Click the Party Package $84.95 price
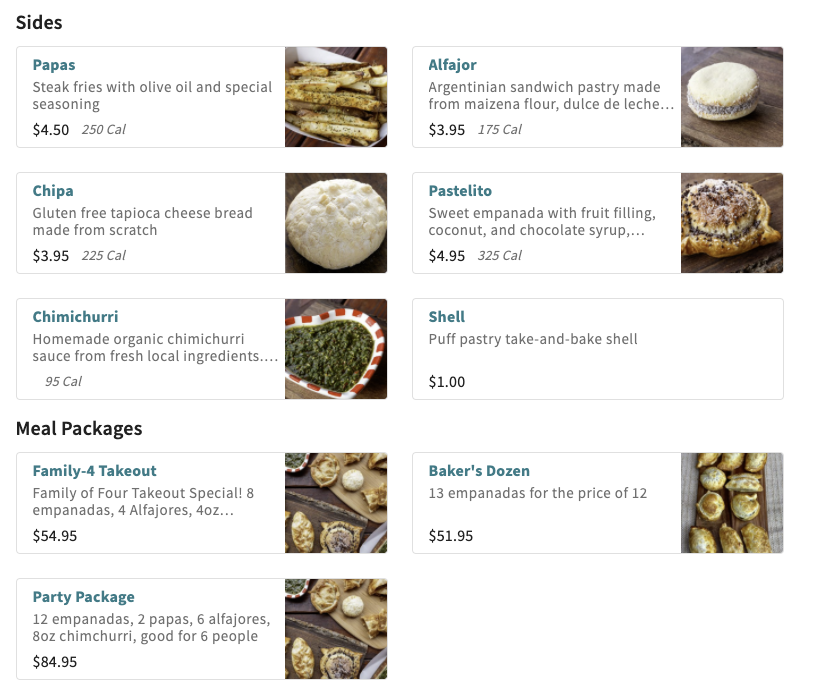 [x=55, y=662]
